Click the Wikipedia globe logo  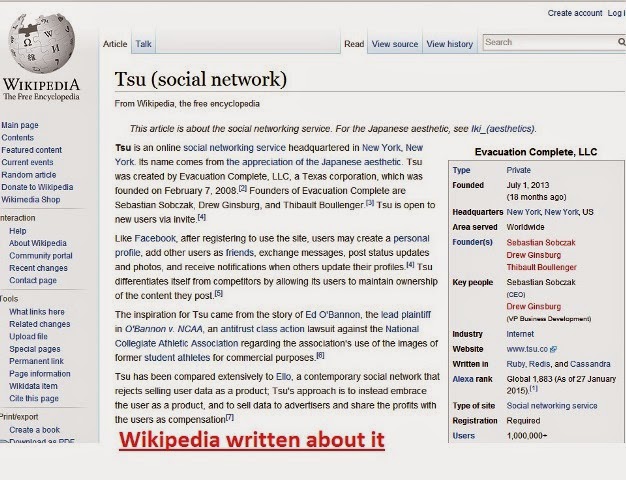pos(42,43)
